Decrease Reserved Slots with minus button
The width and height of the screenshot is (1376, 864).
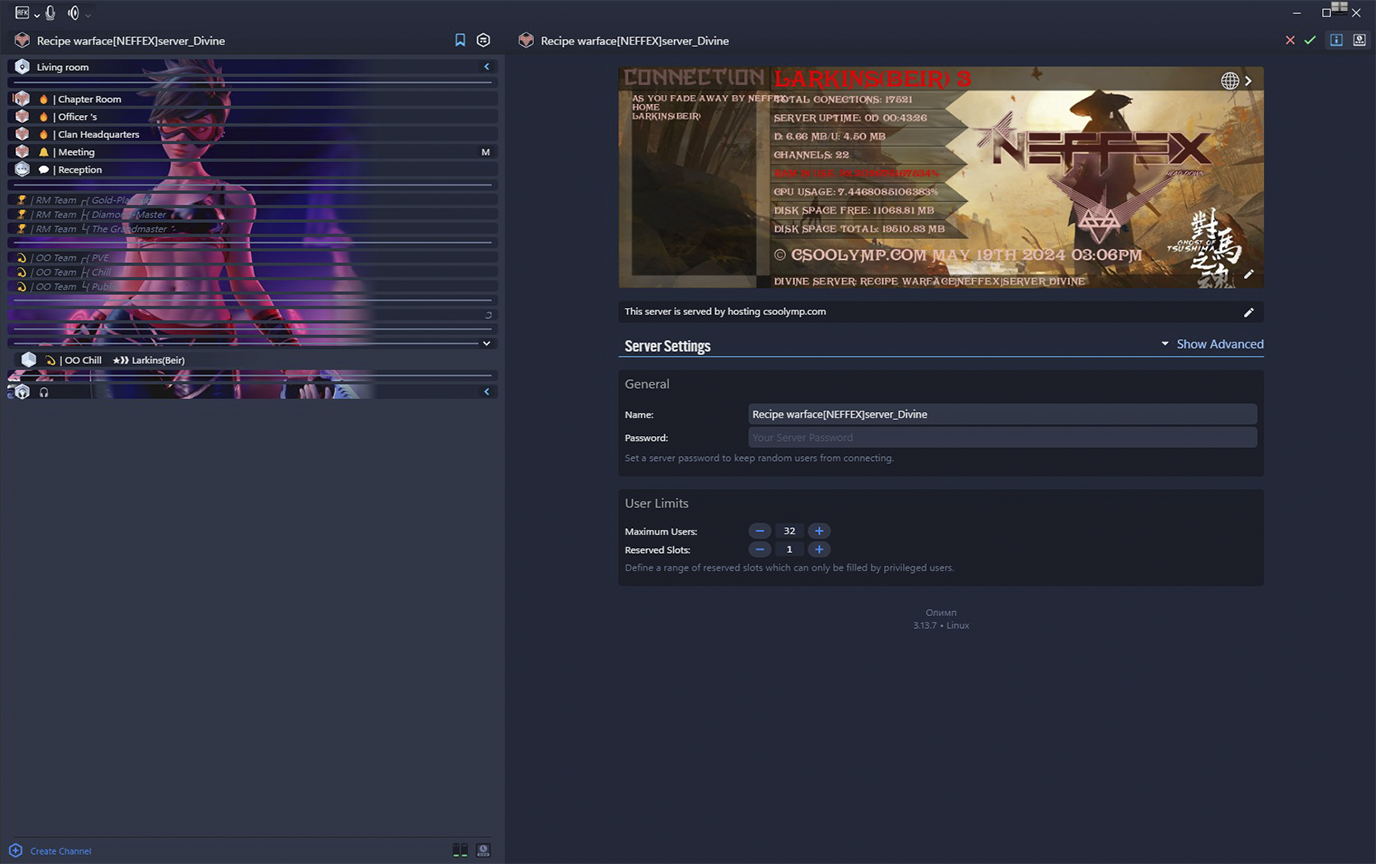point(760,549)
